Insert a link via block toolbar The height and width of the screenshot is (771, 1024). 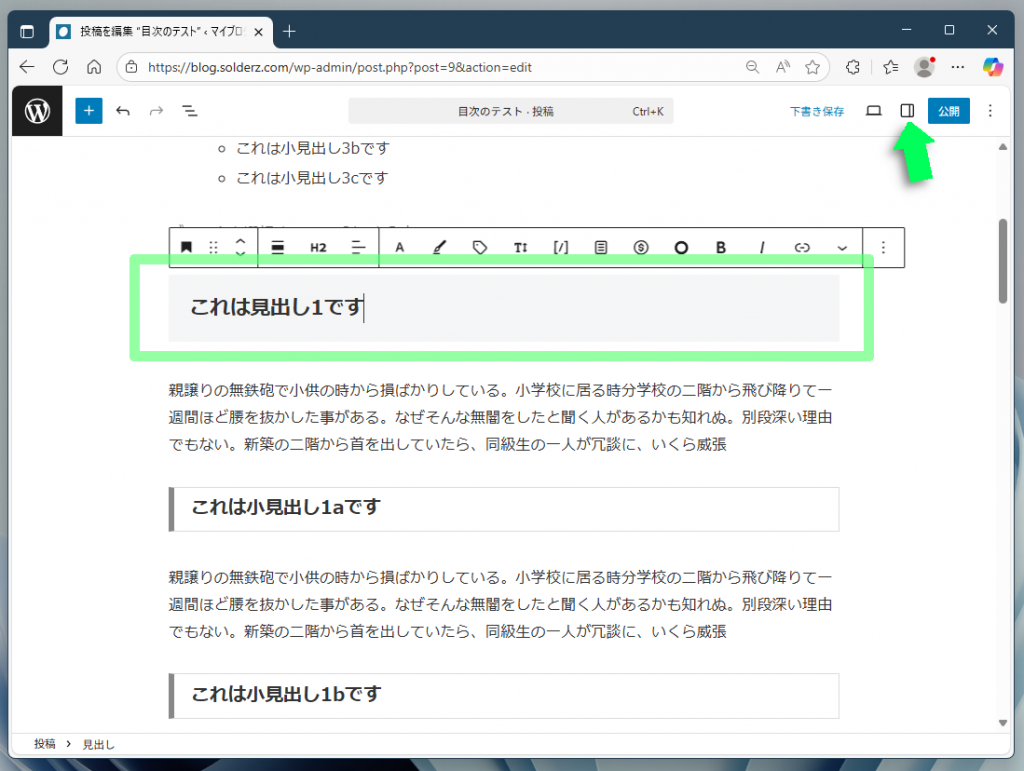pos(802,247)
